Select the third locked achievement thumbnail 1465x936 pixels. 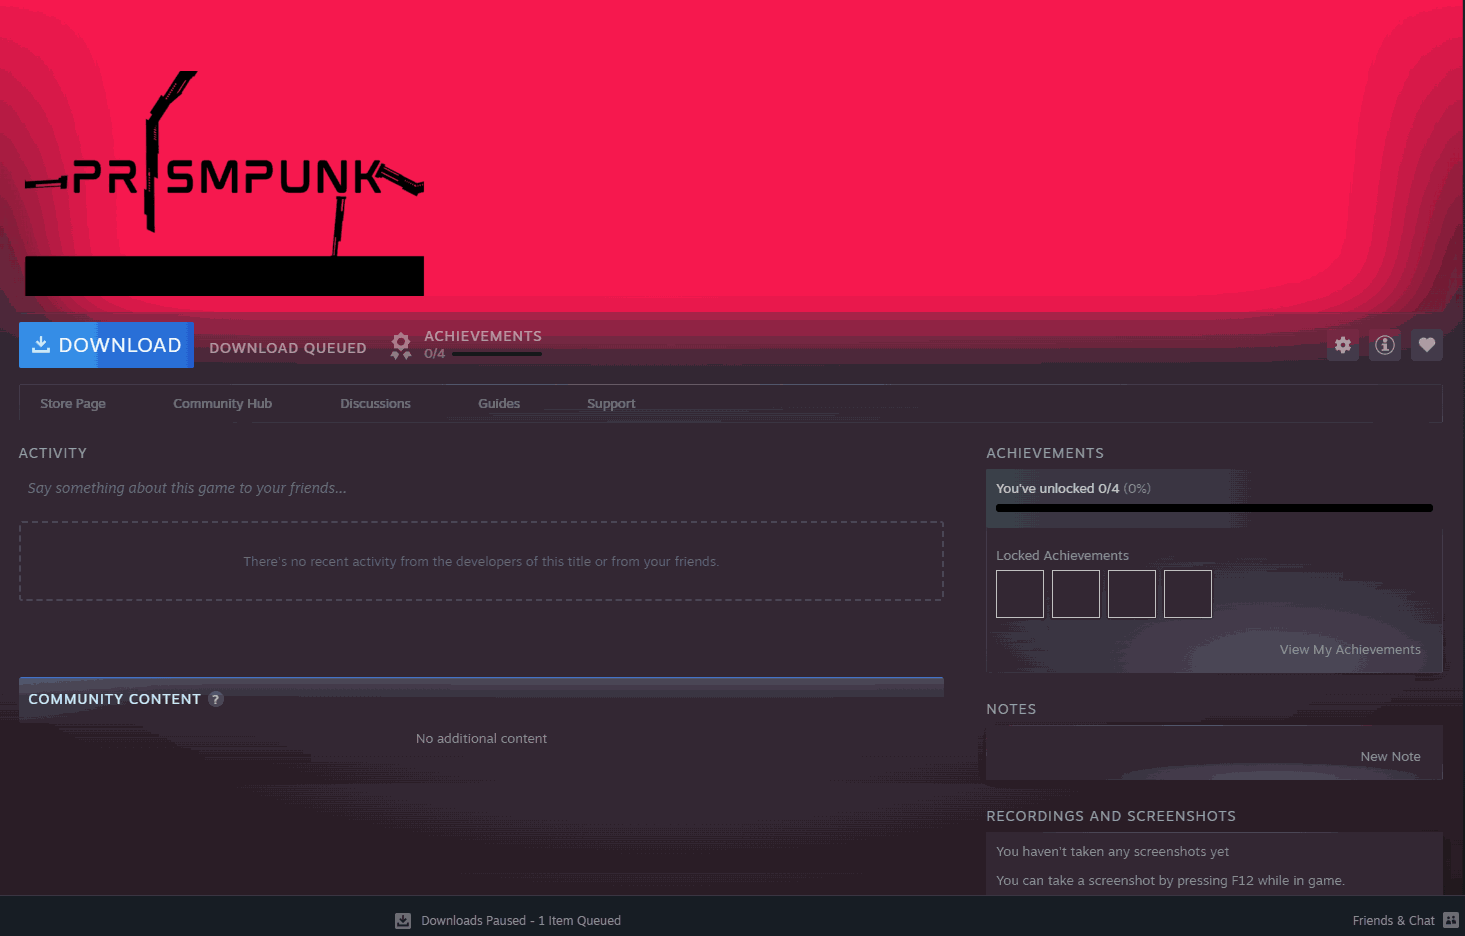[x=1132, y=594]
